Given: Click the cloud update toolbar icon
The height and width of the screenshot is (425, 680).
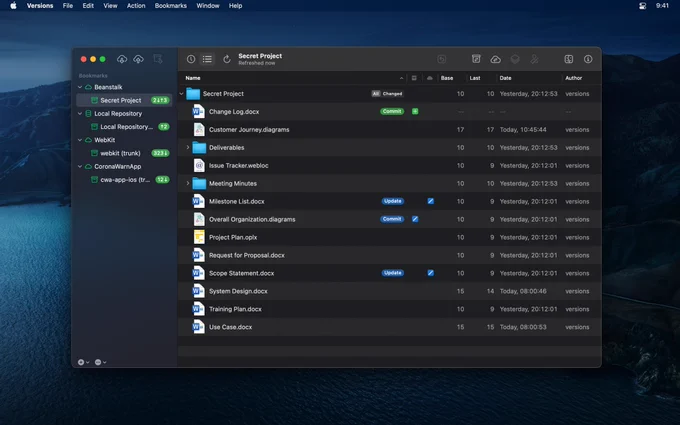Looking at the screenshot, I should click(x=495, y=59).
